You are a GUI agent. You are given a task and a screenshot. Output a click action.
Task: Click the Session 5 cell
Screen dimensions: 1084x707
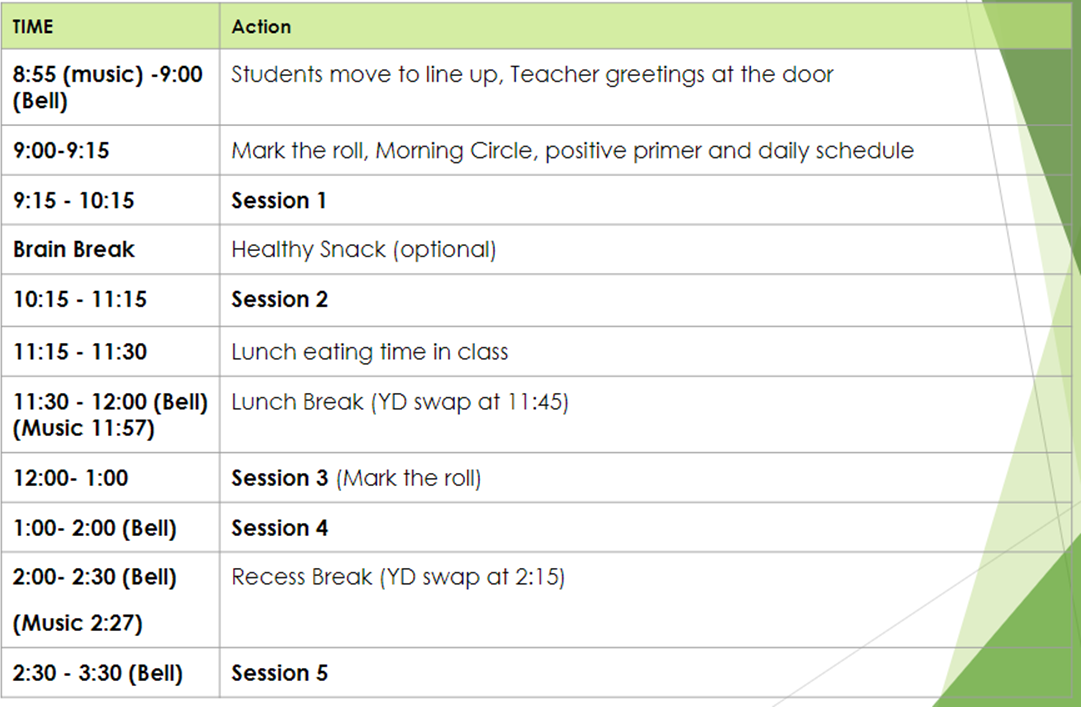279,673
